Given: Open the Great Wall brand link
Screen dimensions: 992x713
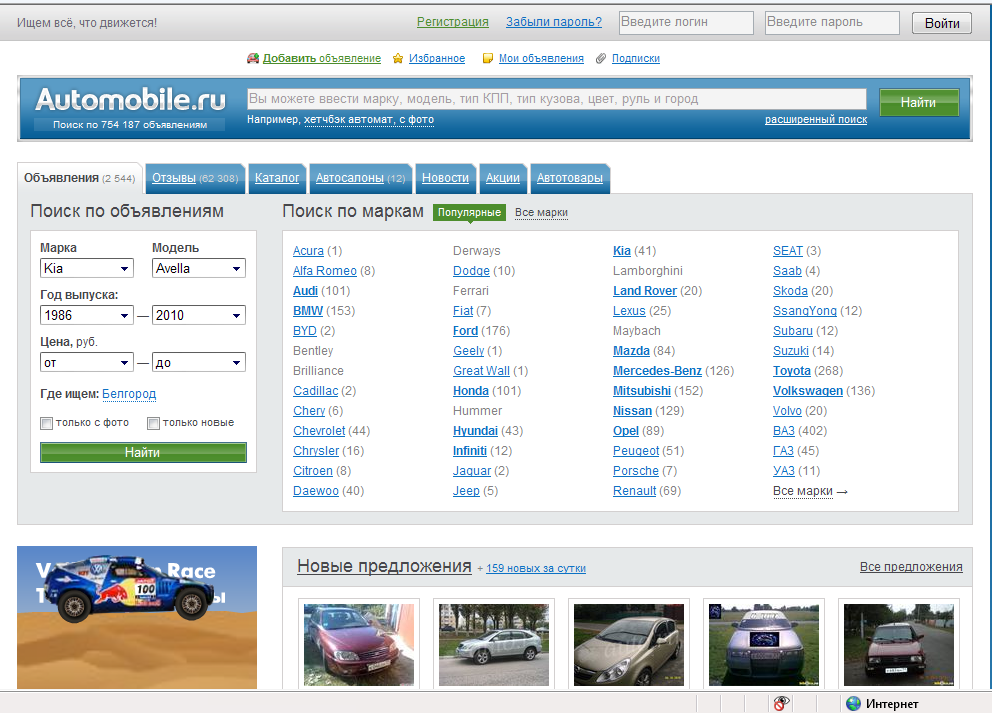Looking at the screenshot, I should pos(481,371).
